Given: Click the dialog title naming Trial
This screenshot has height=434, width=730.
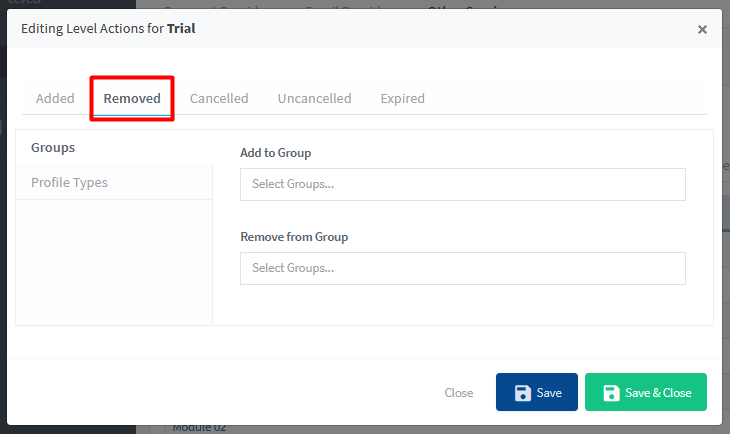Looking at the screenshot, I should point(108,28).
